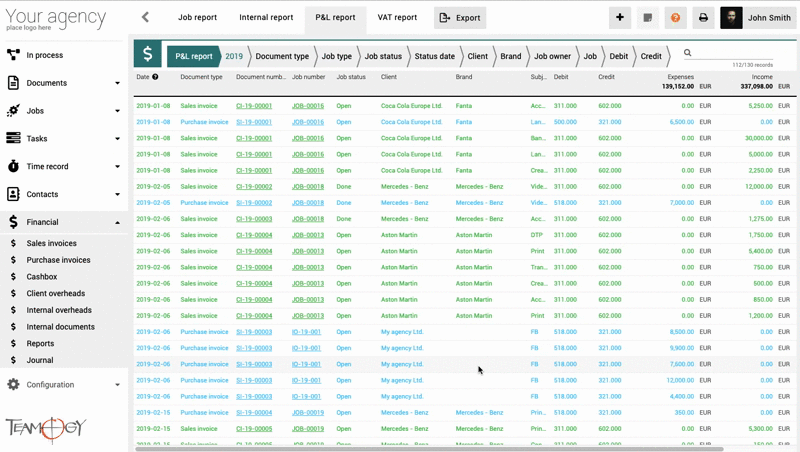The image size is (800, 452).
Task: Expand the Documents menu arrow
Action: click(x=117, y=83)
